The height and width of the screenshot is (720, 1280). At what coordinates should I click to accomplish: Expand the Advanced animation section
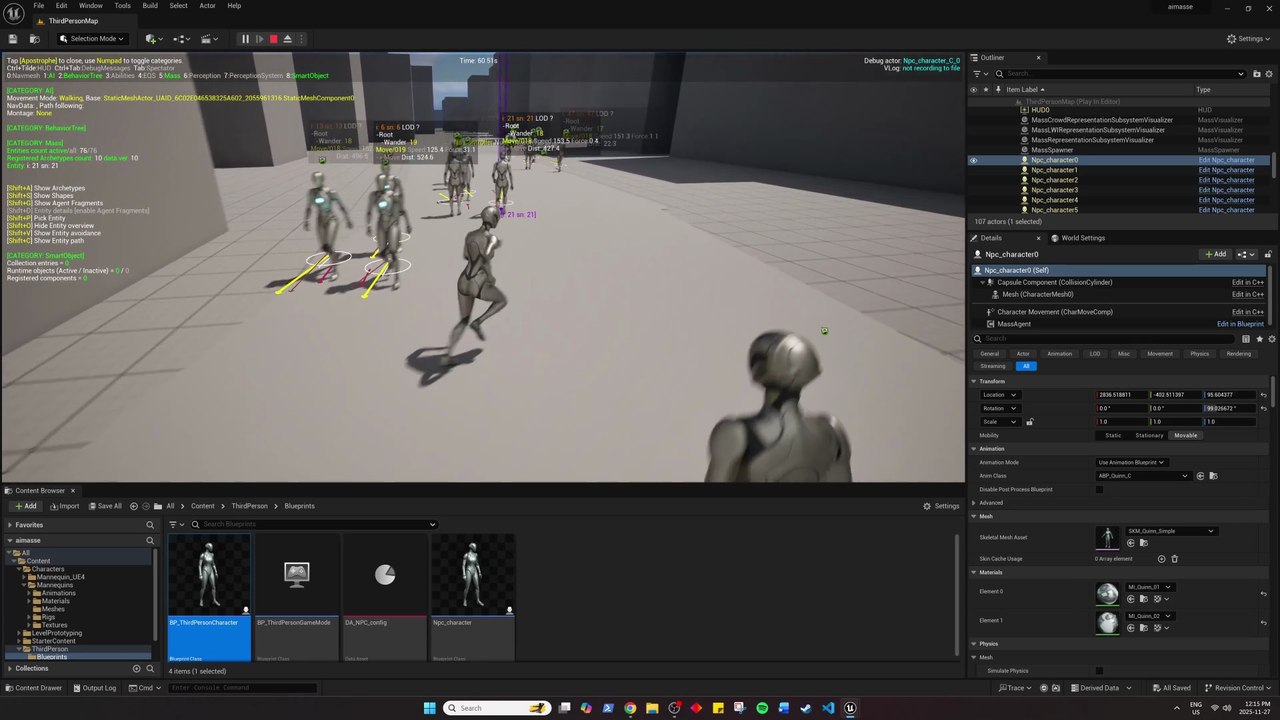(x=974, y=503)
